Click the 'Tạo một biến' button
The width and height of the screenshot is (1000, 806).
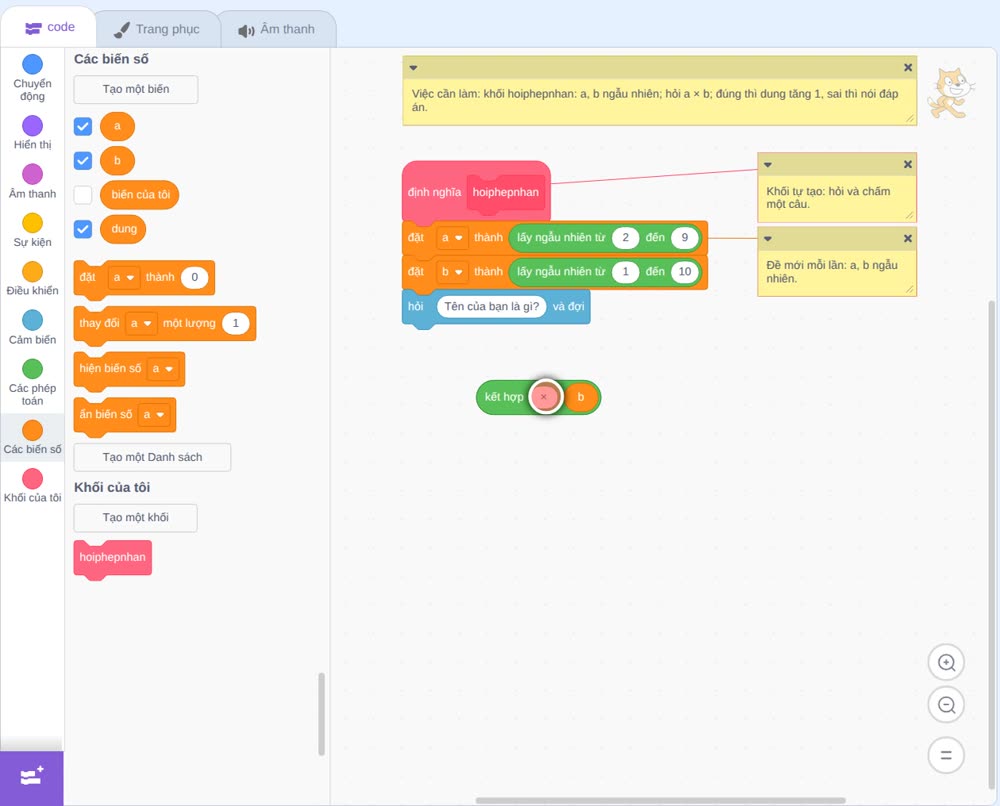tap(136, 89)
